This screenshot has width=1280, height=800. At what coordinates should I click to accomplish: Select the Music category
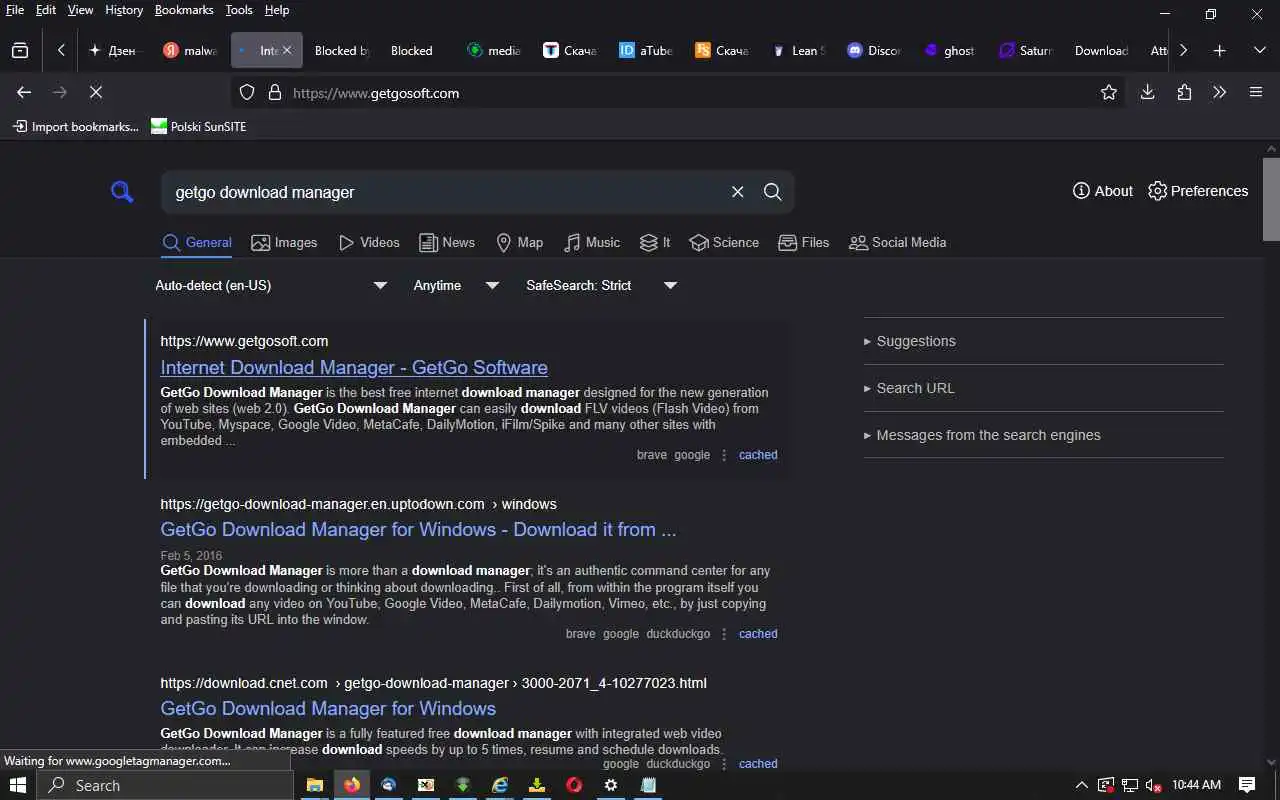tap(592, 243)
